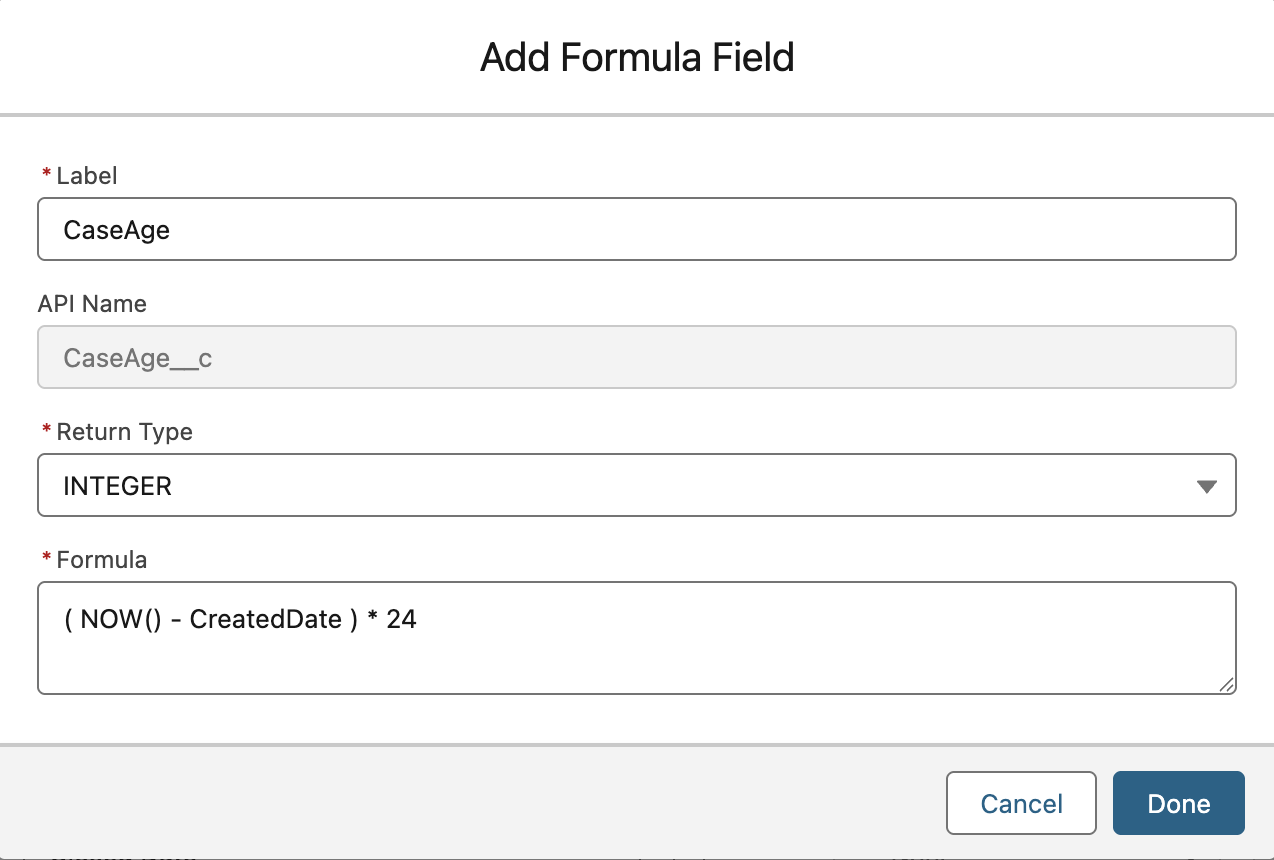Viewport: 1274px width, 860px height.
Task: Click the Formula textarea resize handle
Action: click(x=1226, y=684)
